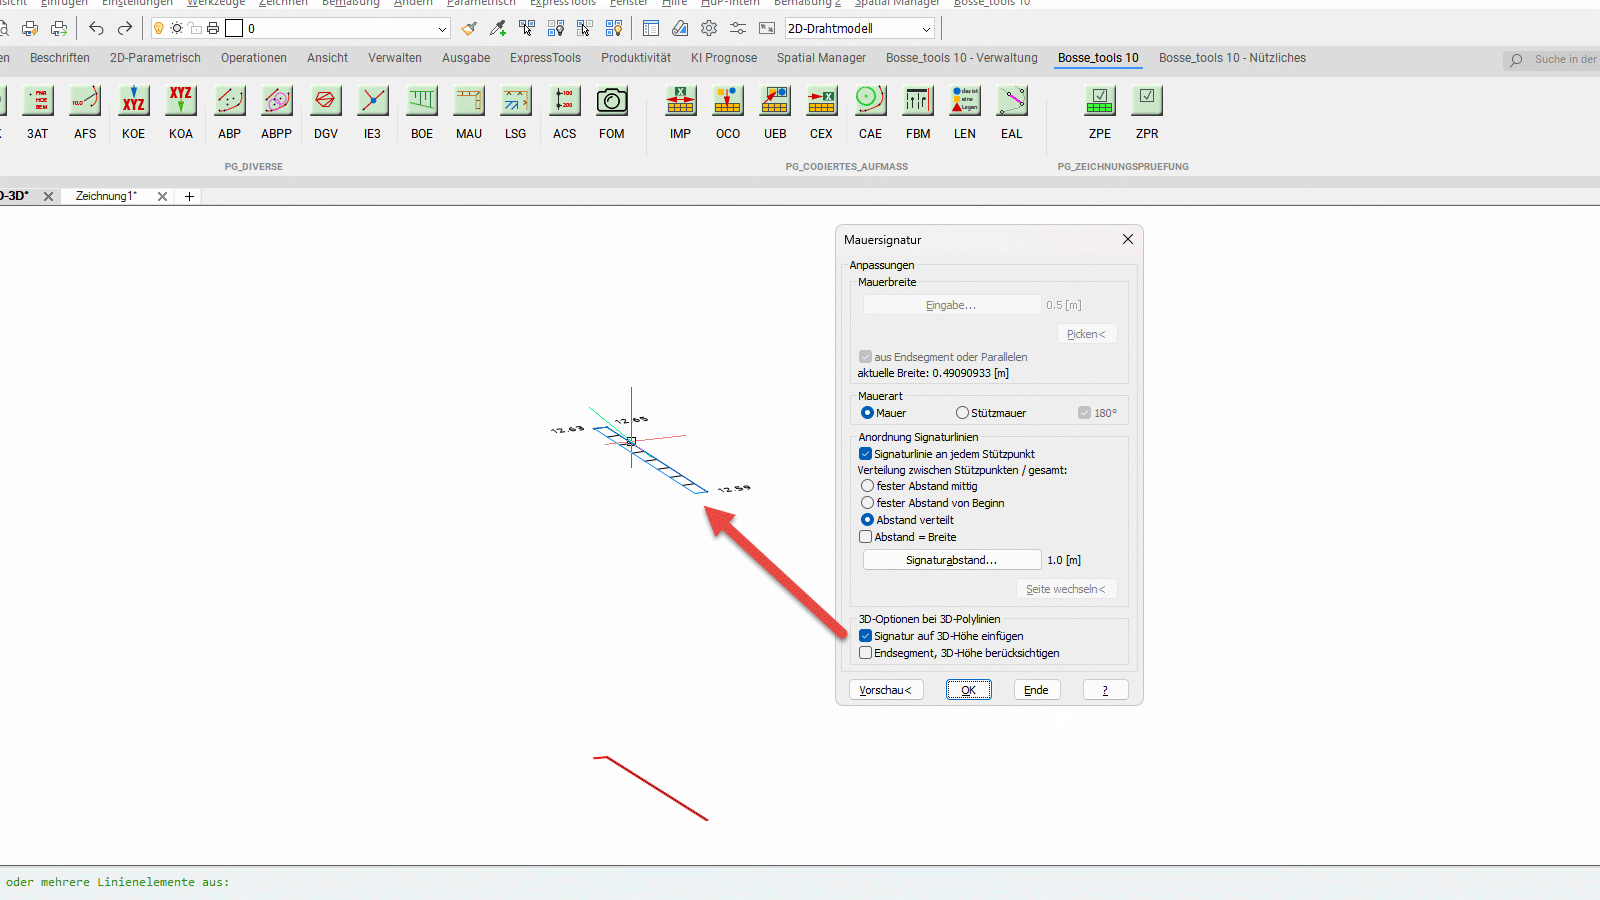Choose fester Abstand mittig option
The image size is (1600, 900).
pos(867,486)
